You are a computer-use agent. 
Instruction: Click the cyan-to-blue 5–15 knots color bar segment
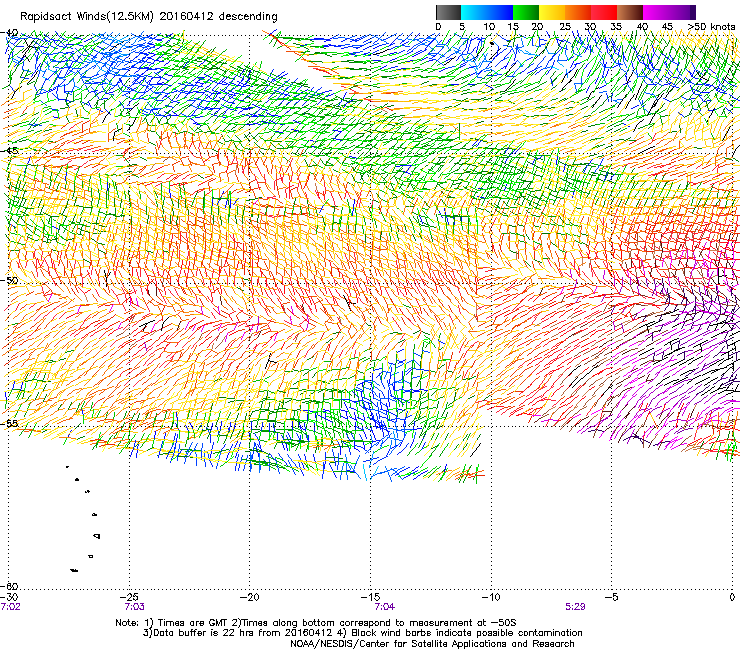487,12
